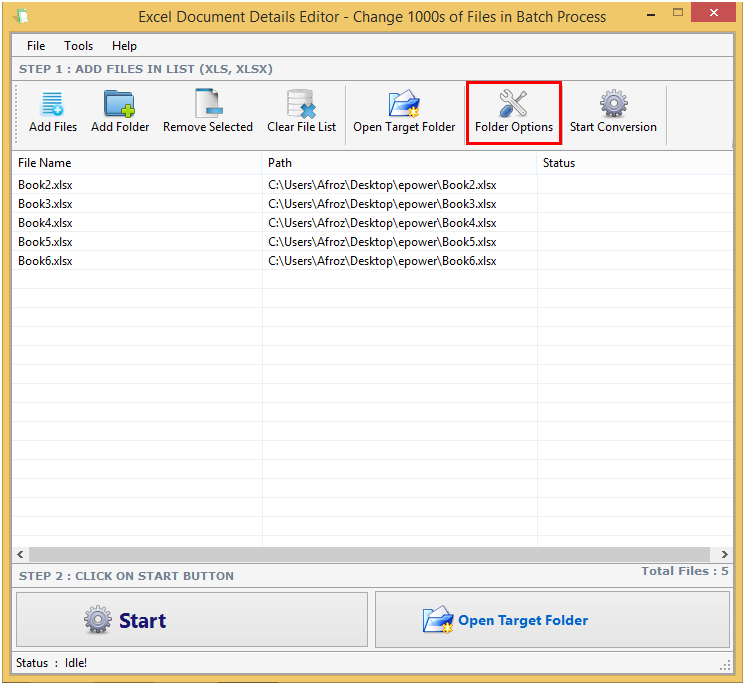Select the Book2.xlsx file row
Screen dimensions: 745x685
tap(372, 185)
